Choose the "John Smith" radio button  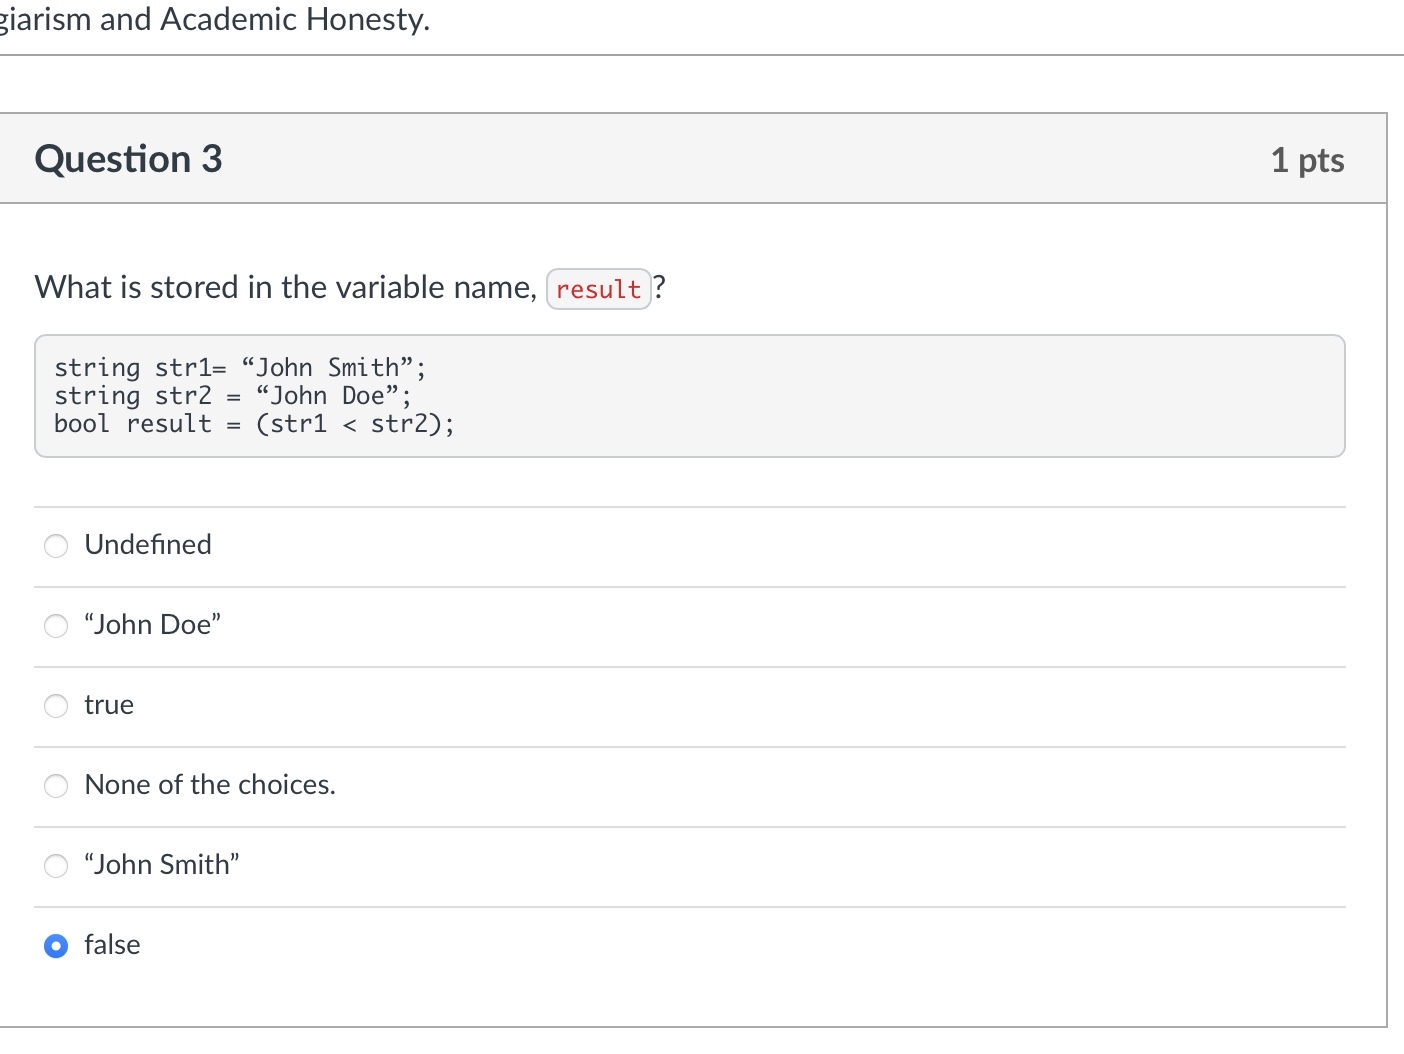[x=56, y=865]
